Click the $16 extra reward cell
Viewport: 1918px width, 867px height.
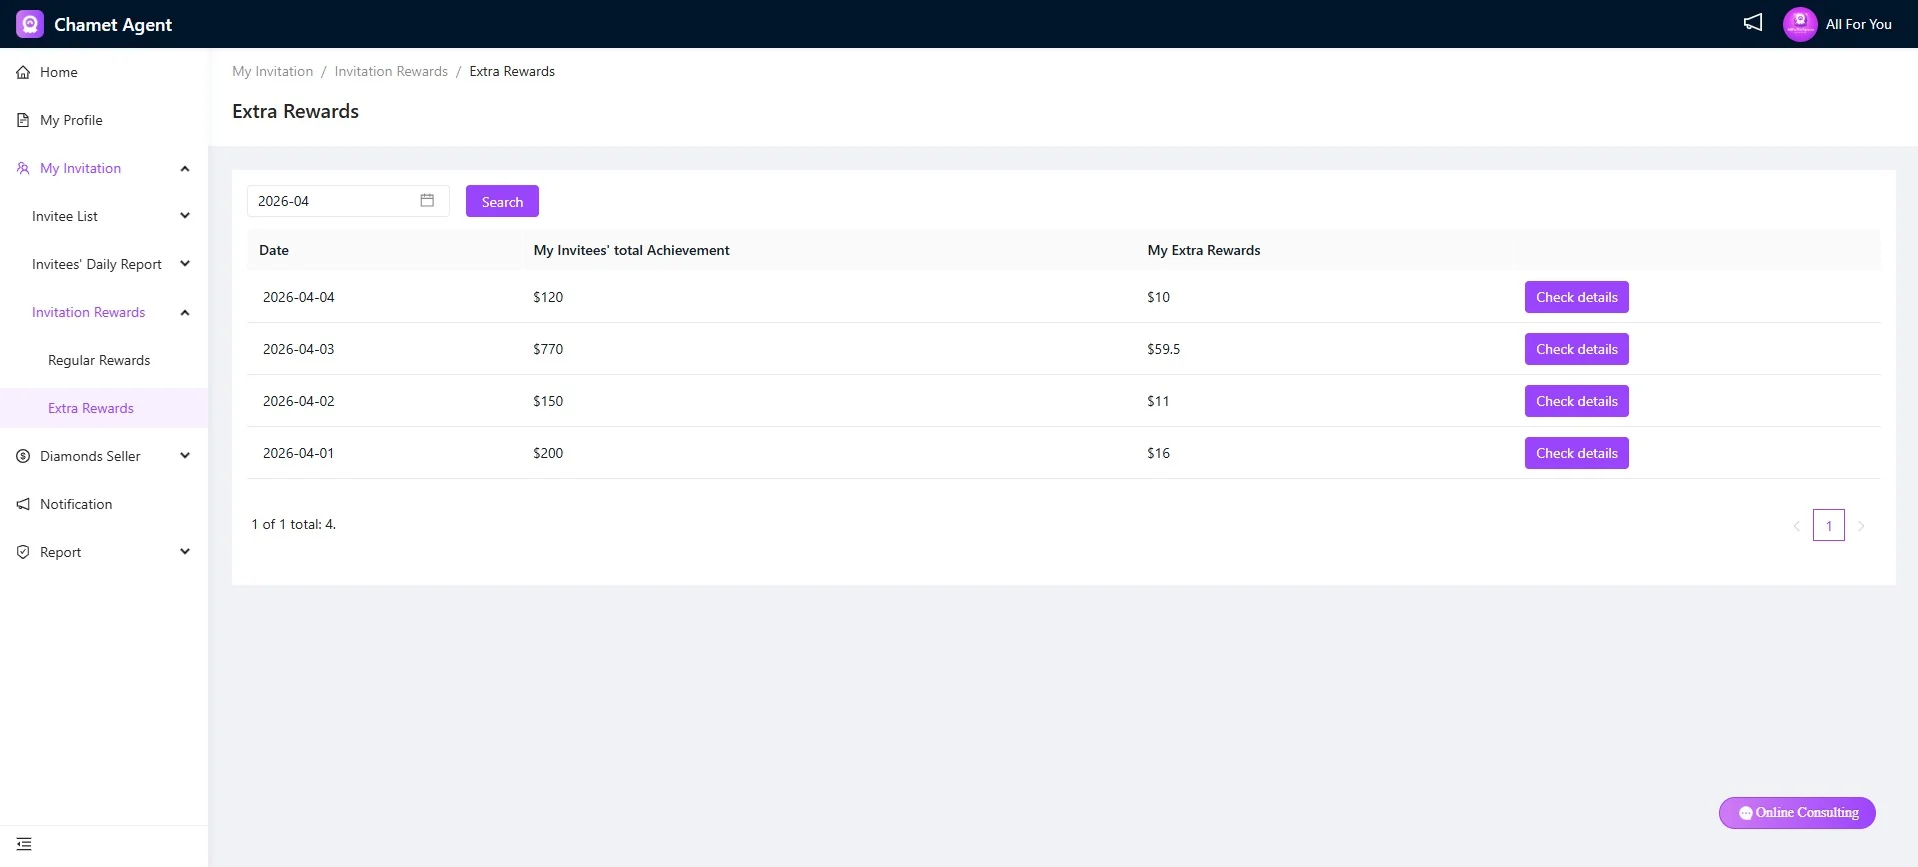[1158, 453]
